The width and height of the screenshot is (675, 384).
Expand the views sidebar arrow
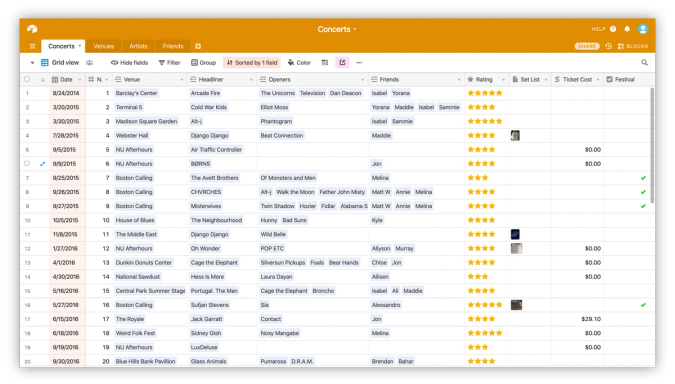tap(32, 62)
